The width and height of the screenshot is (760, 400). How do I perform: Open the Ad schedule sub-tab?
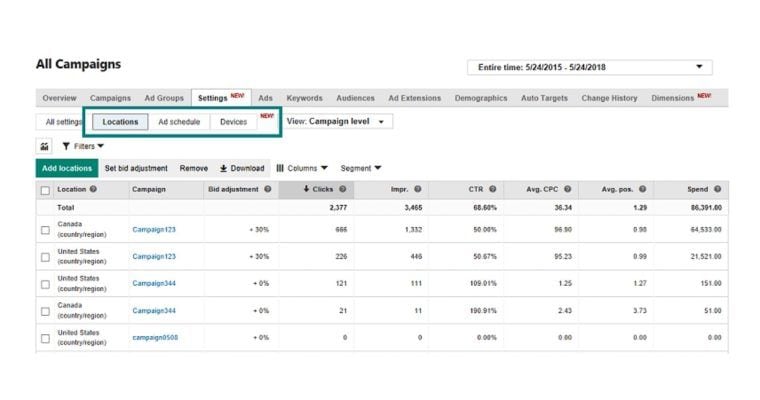[179, 122]
